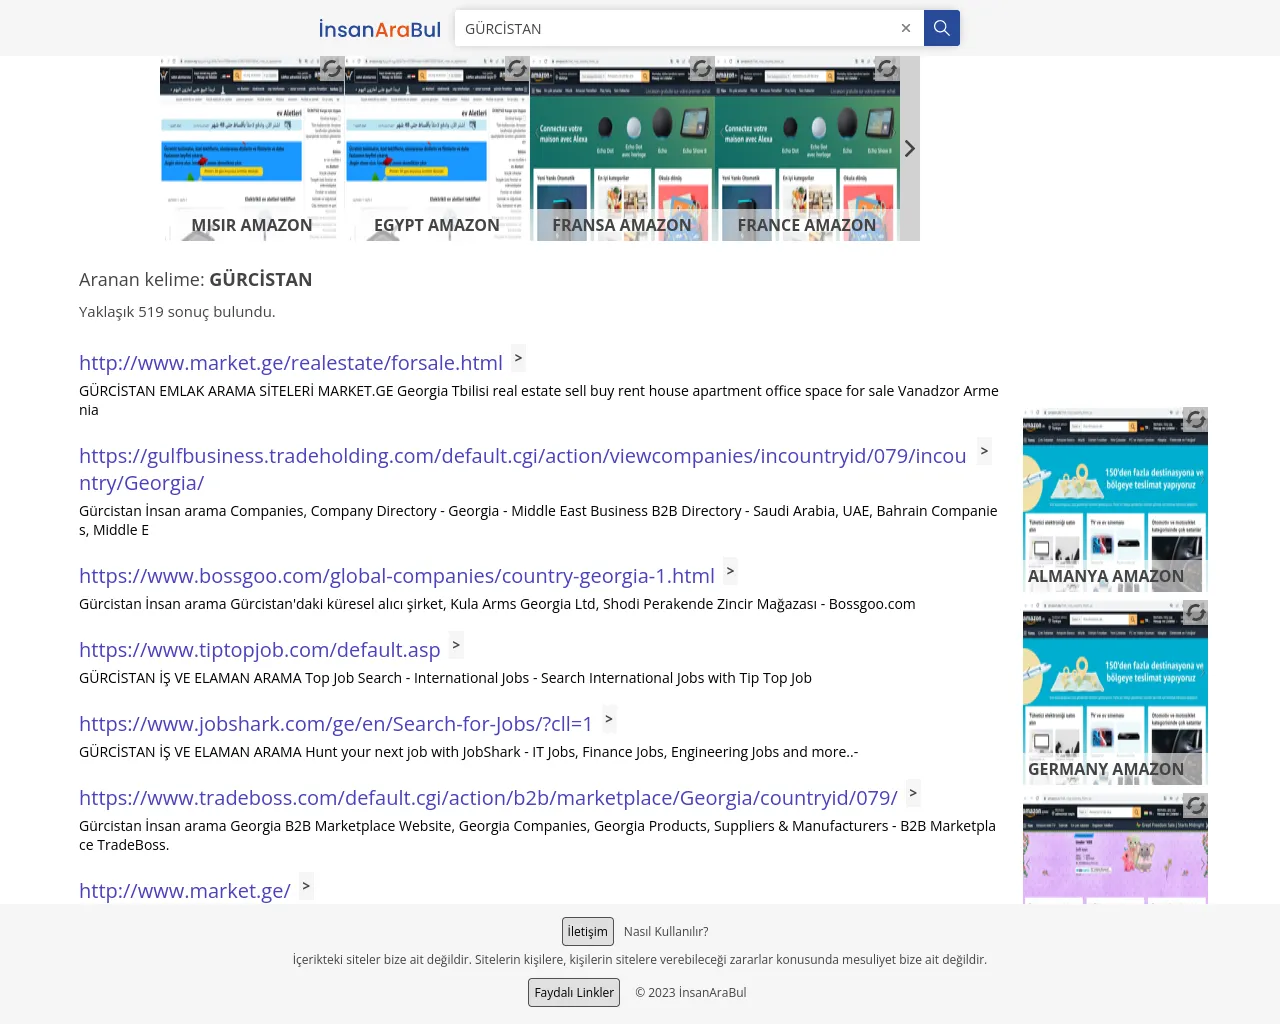Clear the search field with X
Image resolution: width=1280 pixels, height=1024 pixels.
coord(905,28)
